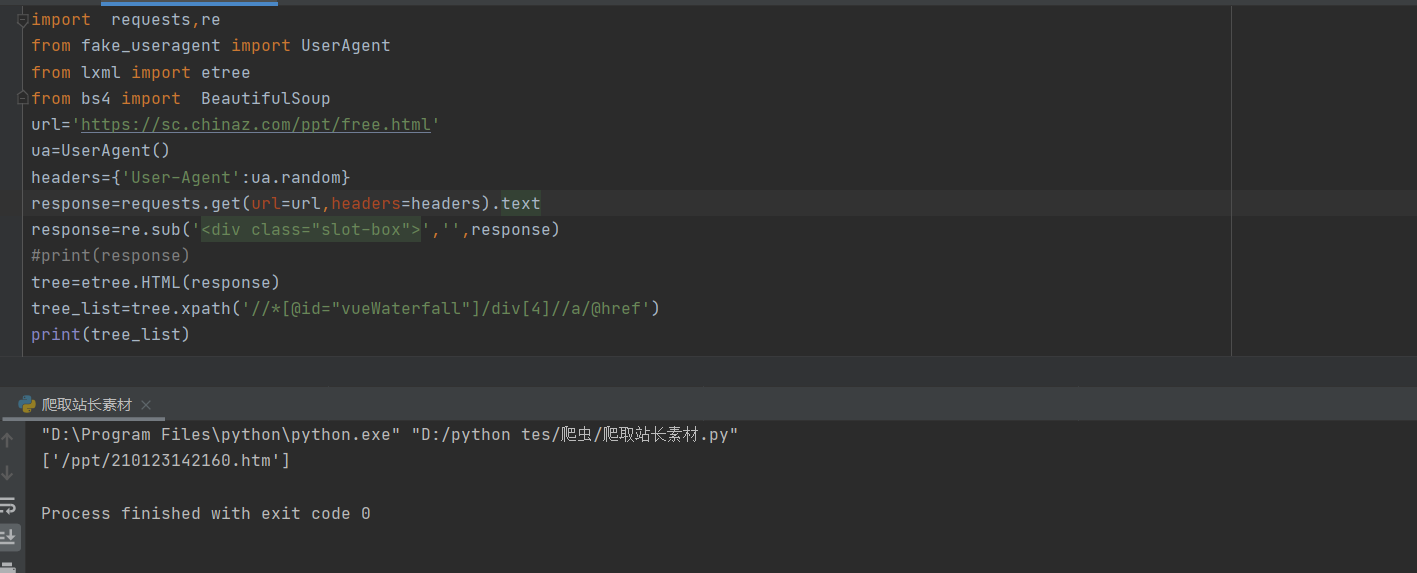Click 'Process finished with exit code 0'
The height and width of the screenshot is (573, 1417).
(206, 513)
